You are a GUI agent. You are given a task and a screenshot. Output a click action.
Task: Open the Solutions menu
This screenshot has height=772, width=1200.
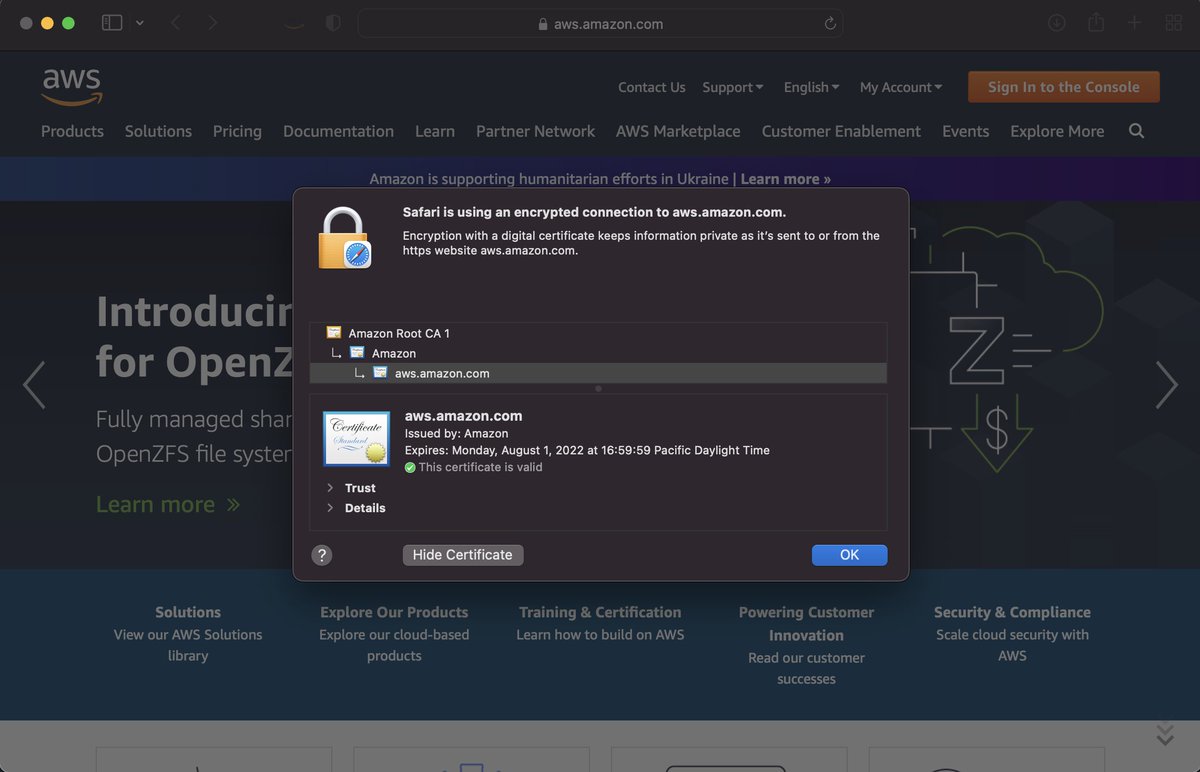click(158, 131)
